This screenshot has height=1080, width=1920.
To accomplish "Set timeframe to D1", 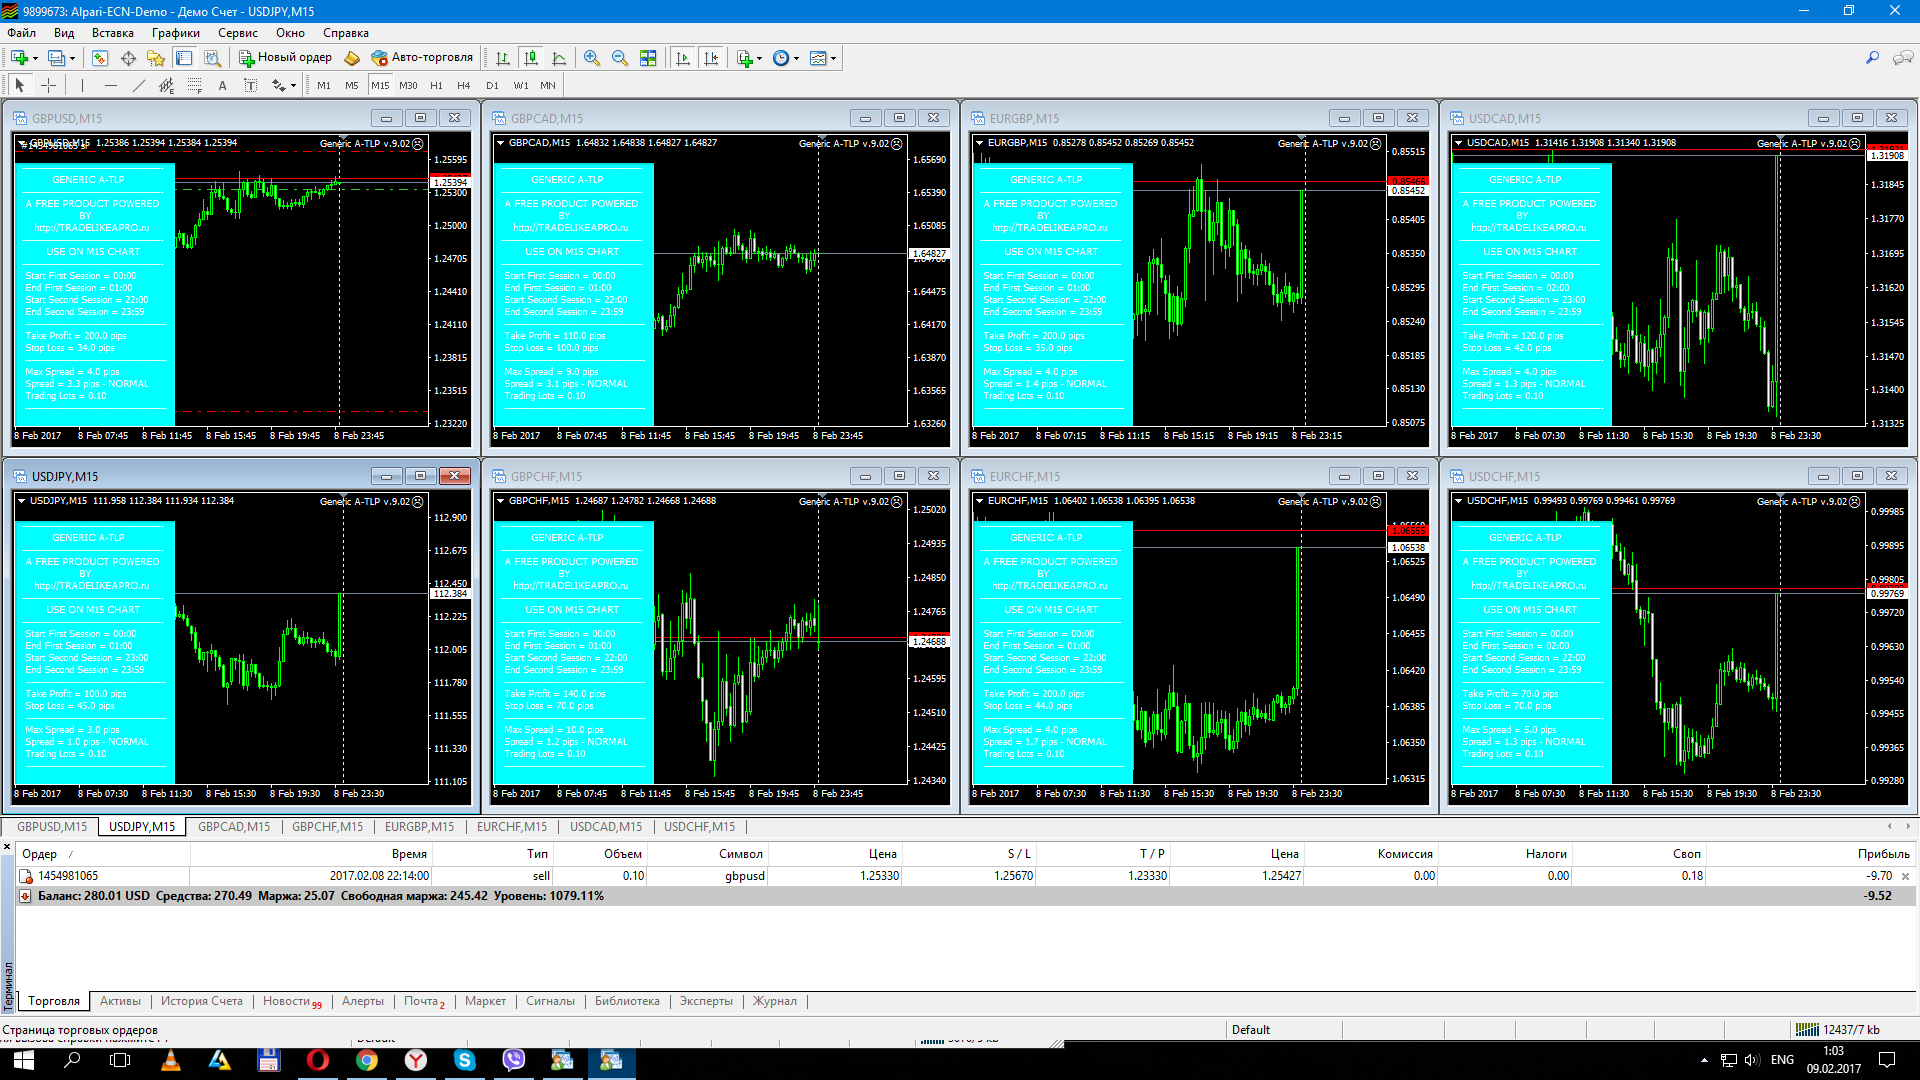I will coord(492,85).
